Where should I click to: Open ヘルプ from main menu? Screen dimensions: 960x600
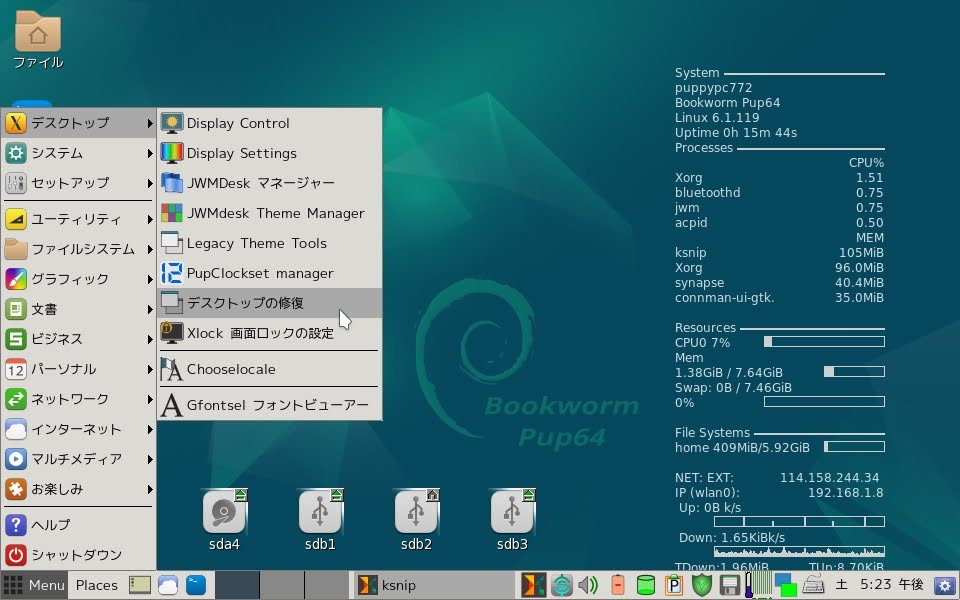(x=78, y=525)
